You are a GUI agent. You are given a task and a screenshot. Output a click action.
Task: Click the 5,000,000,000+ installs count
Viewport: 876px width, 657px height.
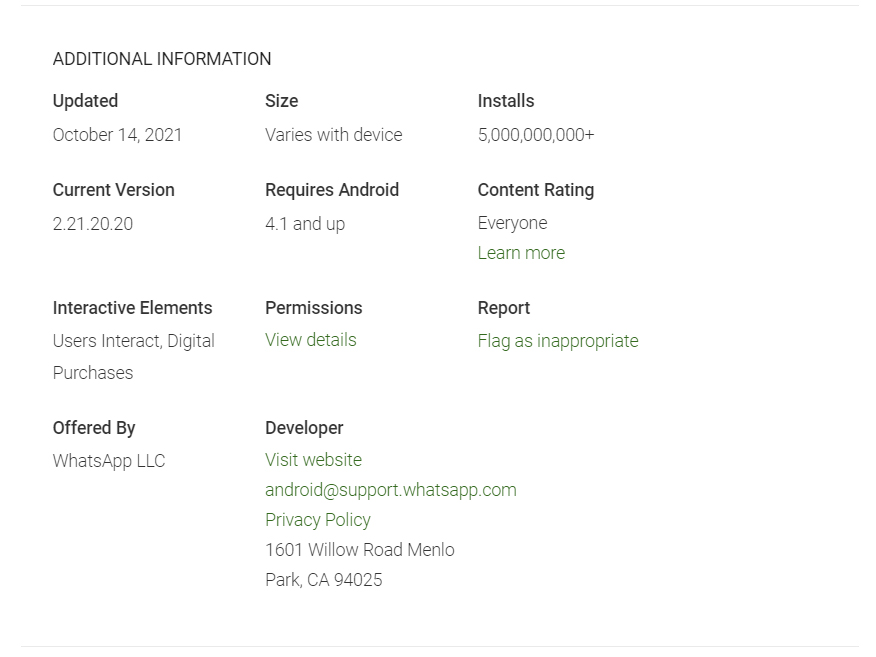tap(535, 135)
